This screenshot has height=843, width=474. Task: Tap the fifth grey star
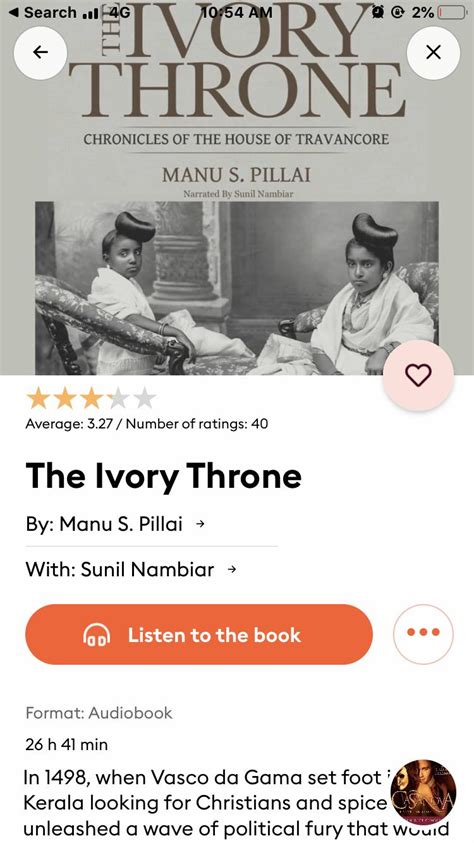144,399
